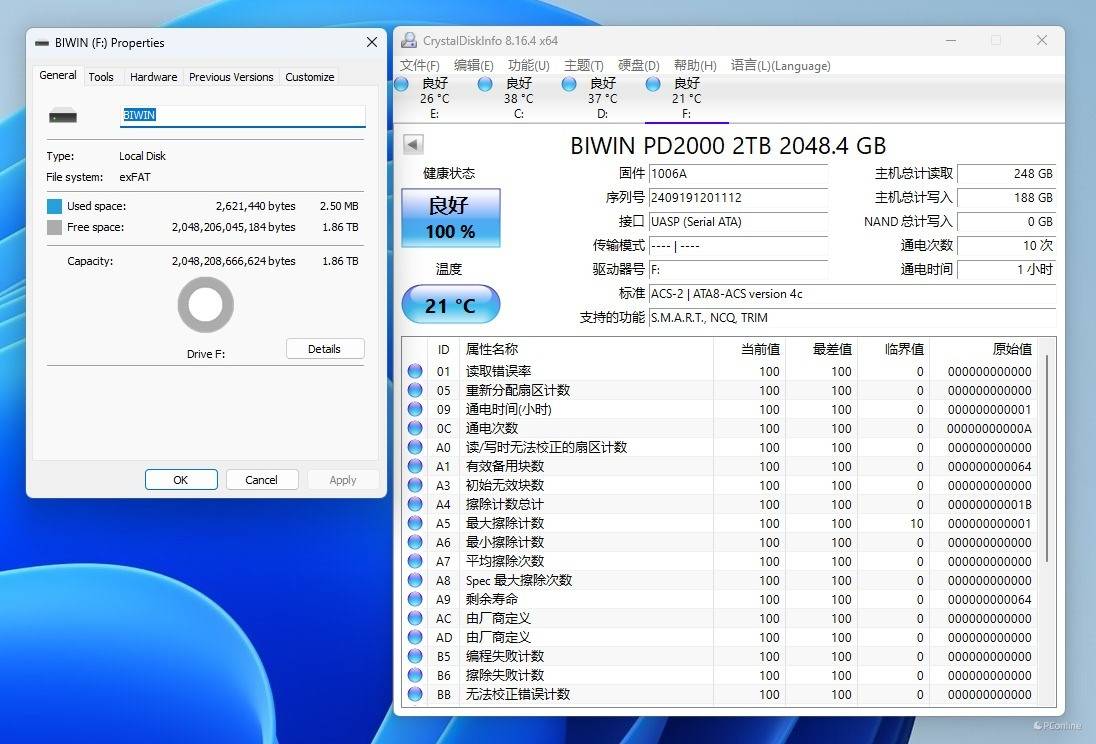Image resolution: width=1096 pixels, height=744 pixels.
Task: Open the 硬盘(D) menu
Action: point(639,65)
